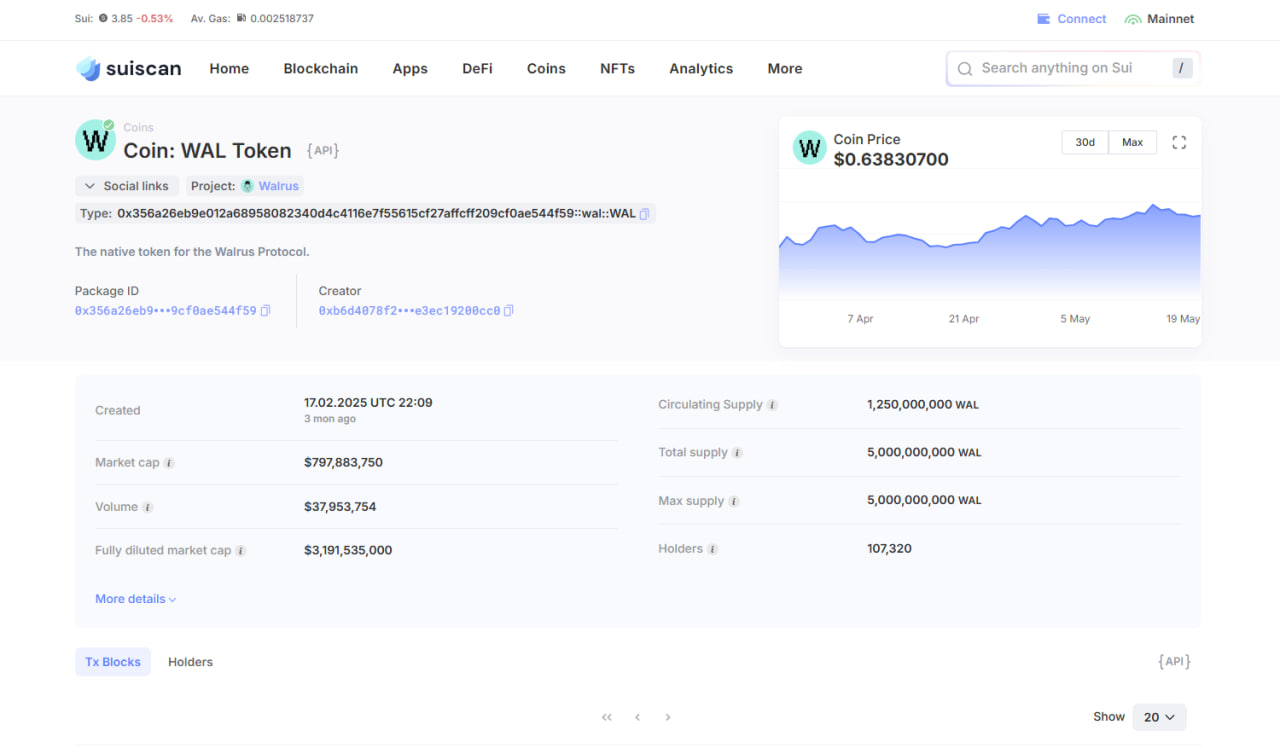Expand More details section

[x=136, y=599]
